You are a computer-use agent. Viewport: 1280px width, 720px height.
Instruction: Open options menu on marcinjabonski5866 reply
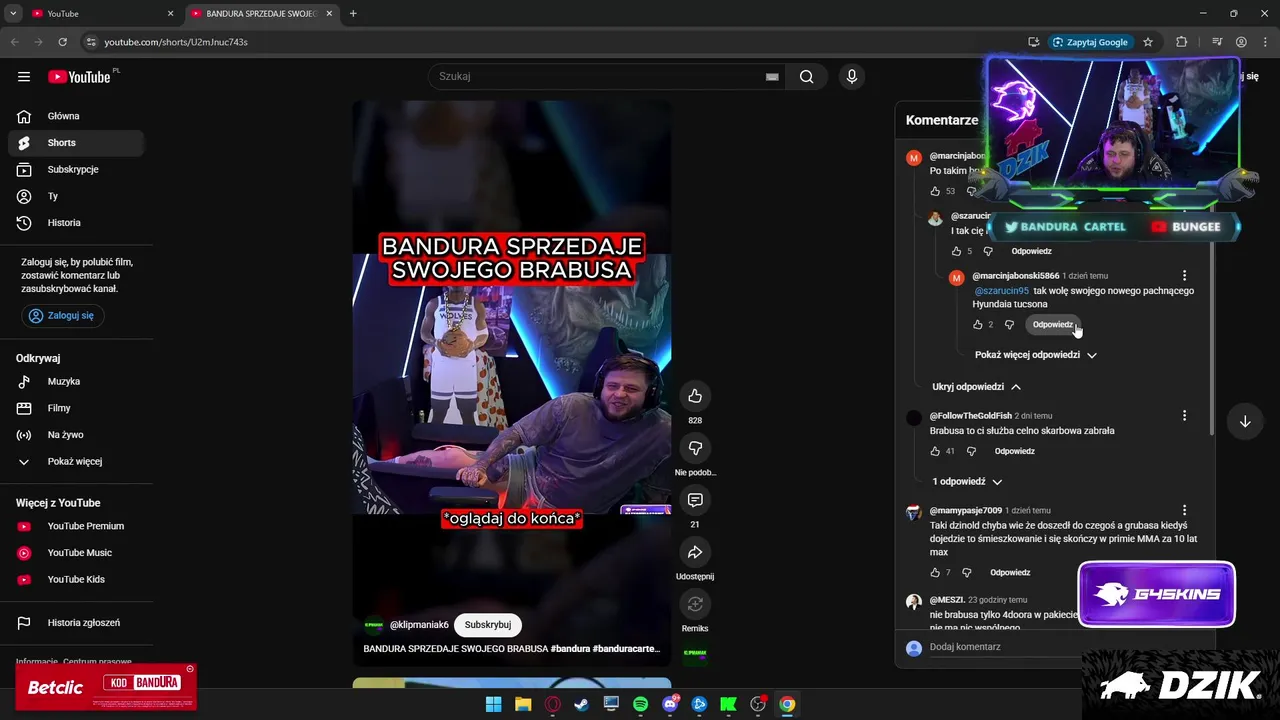[1184, 276]
